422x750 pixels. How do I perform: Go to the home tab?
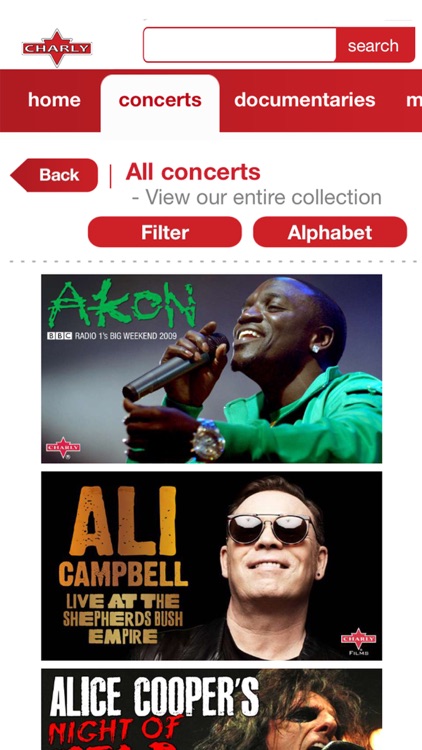54,100
